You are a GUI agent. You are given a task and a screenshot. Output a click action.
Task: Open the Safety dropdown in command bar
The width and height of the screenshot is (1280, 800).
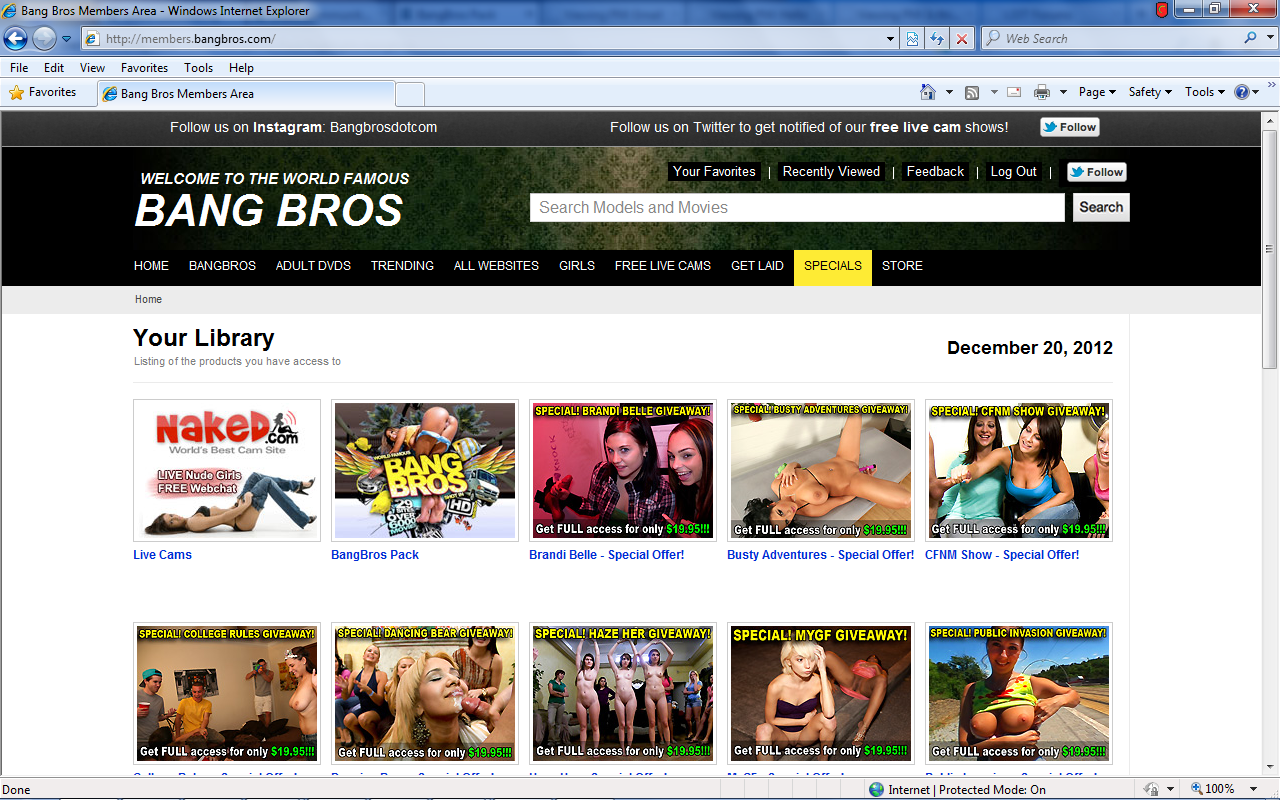click(x=1150, y=92)
